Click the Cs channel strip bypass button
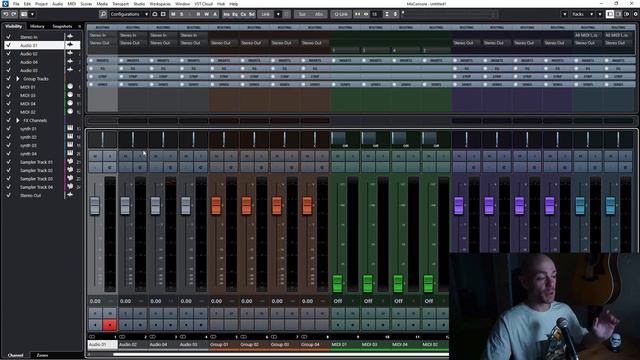 (x=243, y=14)
